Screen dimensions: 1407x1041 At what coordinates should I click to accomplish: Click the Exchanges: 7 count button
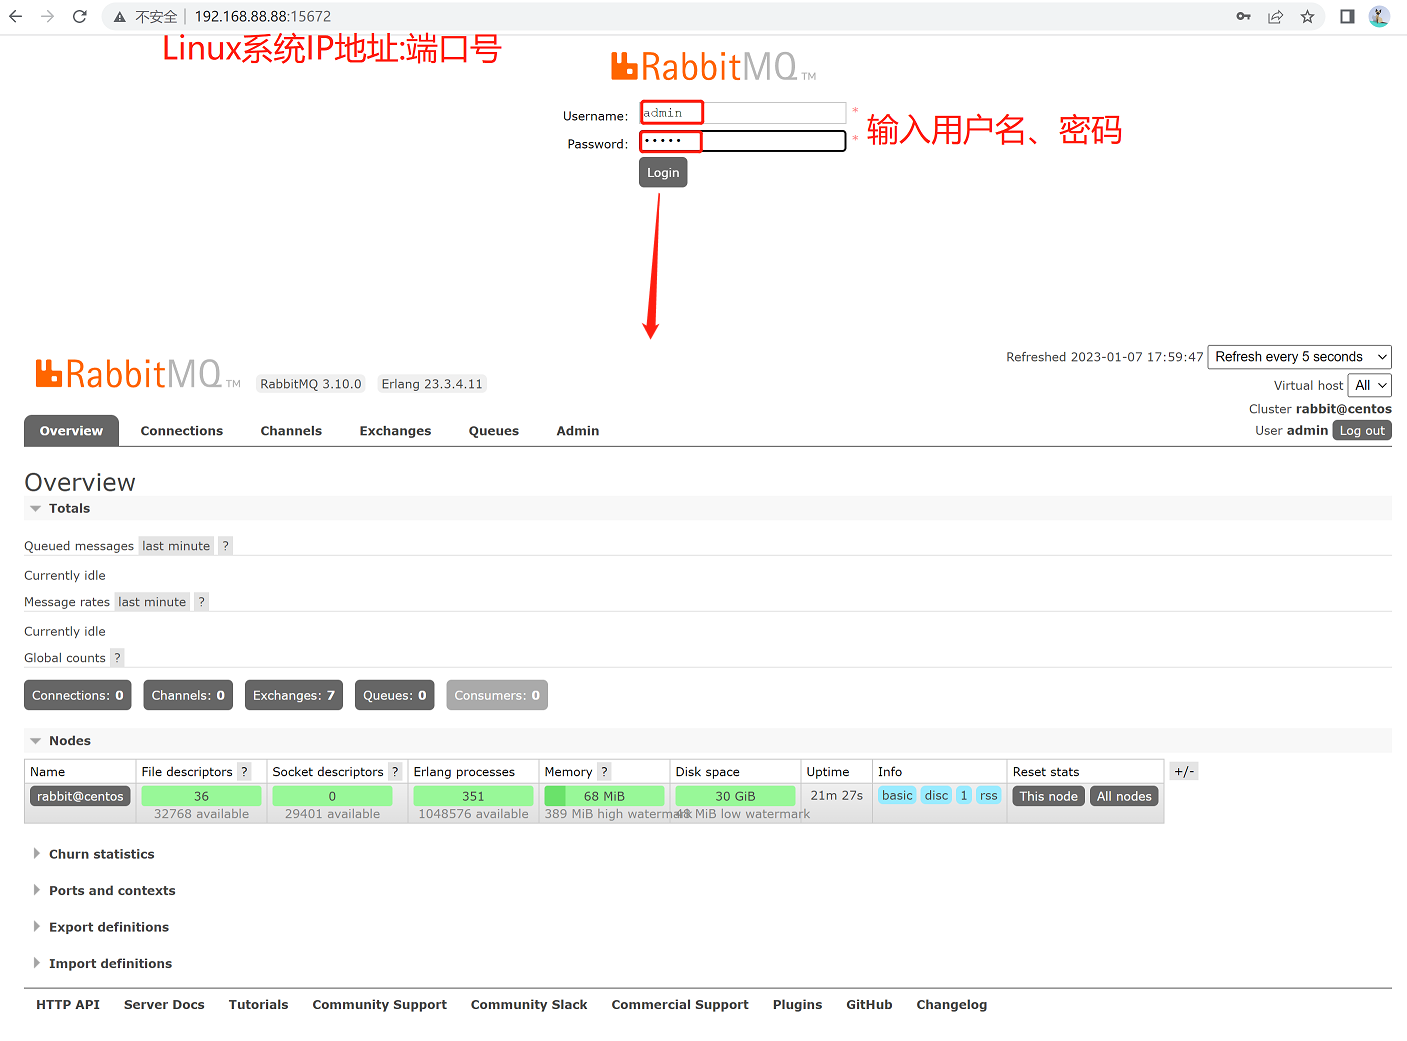point(294,695)
